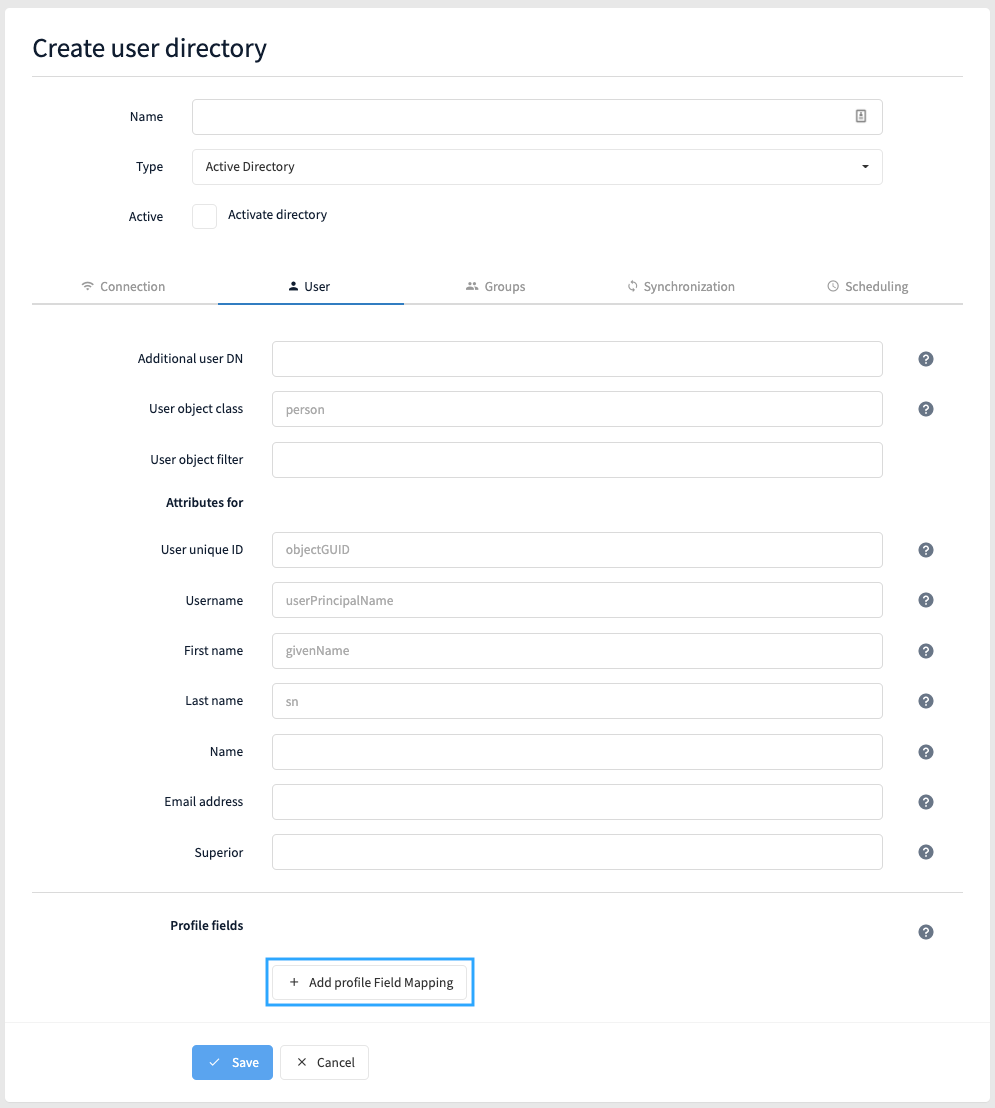Image resolution: width=995 pixels, height=1108 pixels.
Task: Enable the Activate directory checkbox
Action: 204,216
